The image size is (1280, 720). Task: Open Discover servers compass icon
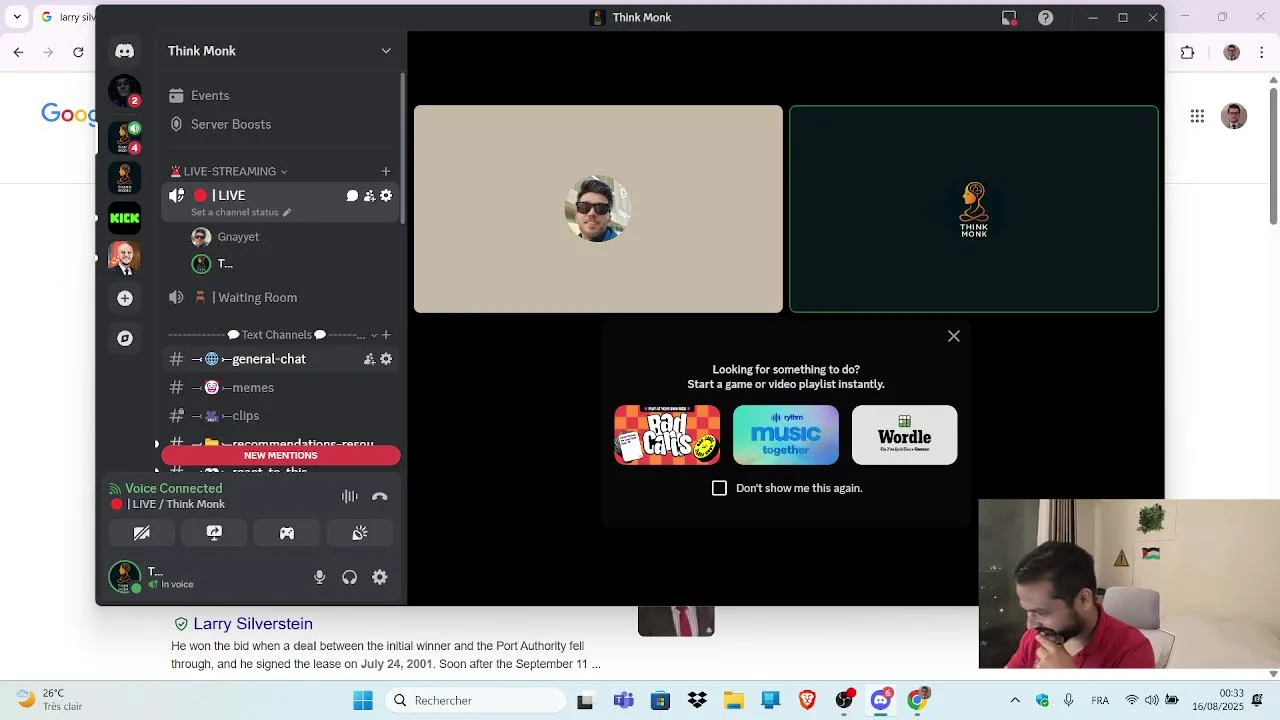124,339
